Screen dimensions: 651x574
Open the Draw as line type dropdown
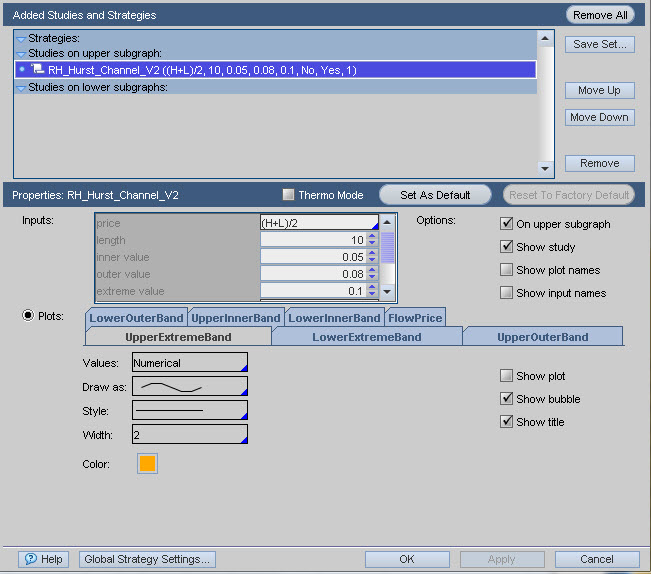coord(190,386)
